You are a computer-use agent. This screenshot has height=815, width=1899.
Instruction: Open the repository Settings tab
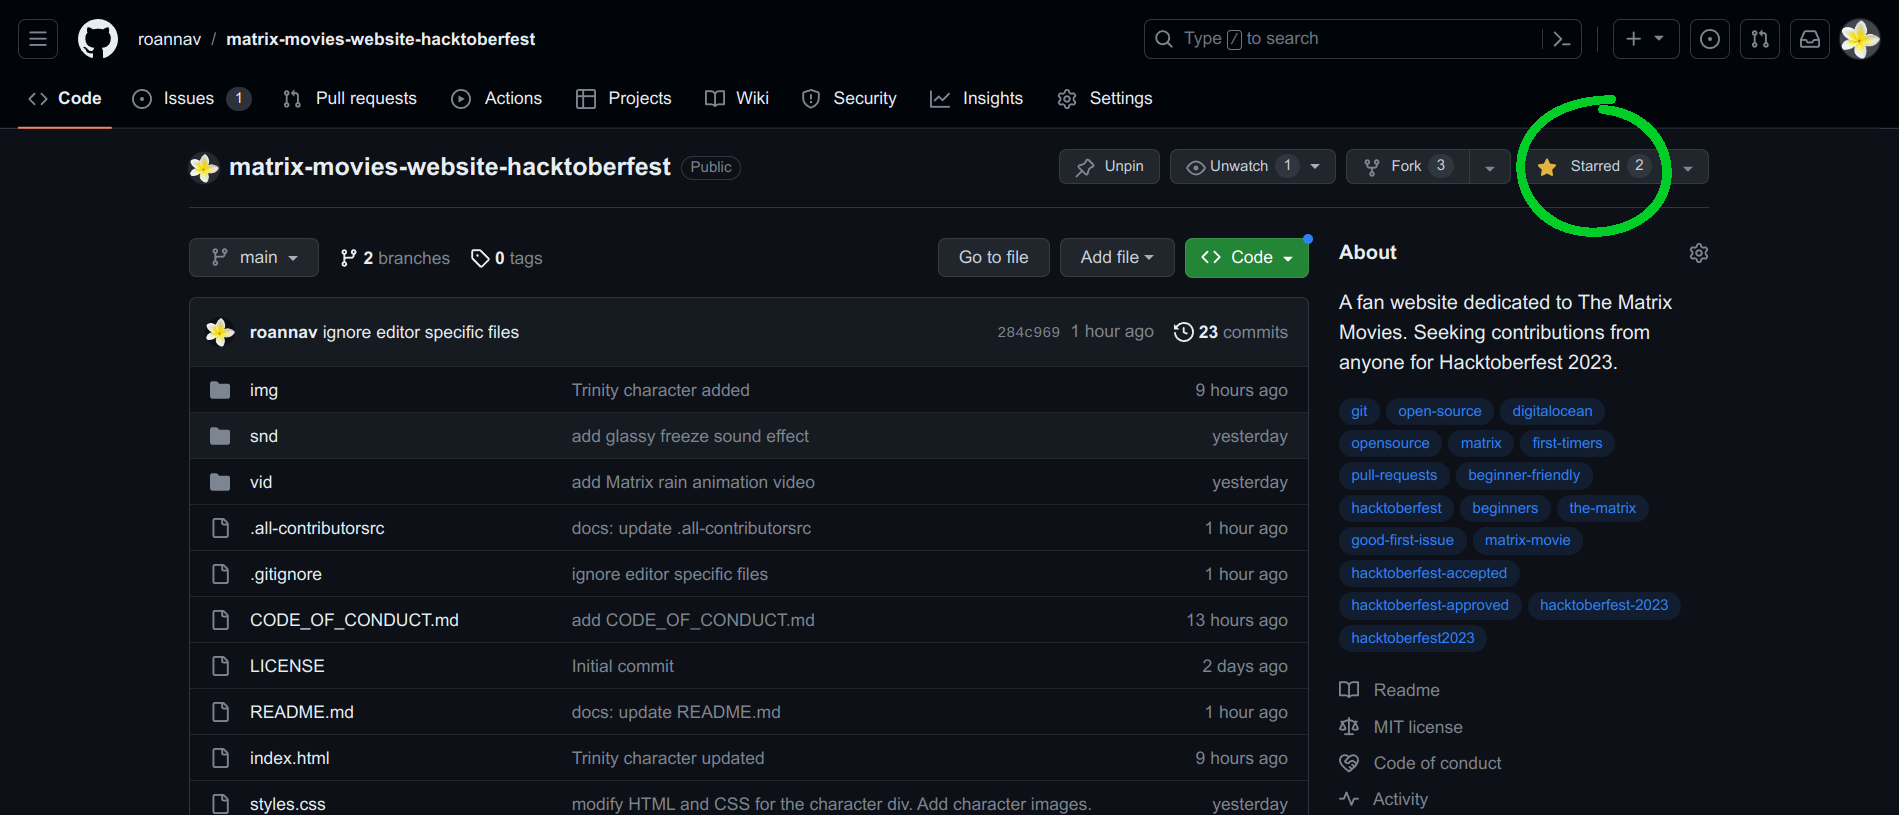[x=1105, y=98]
